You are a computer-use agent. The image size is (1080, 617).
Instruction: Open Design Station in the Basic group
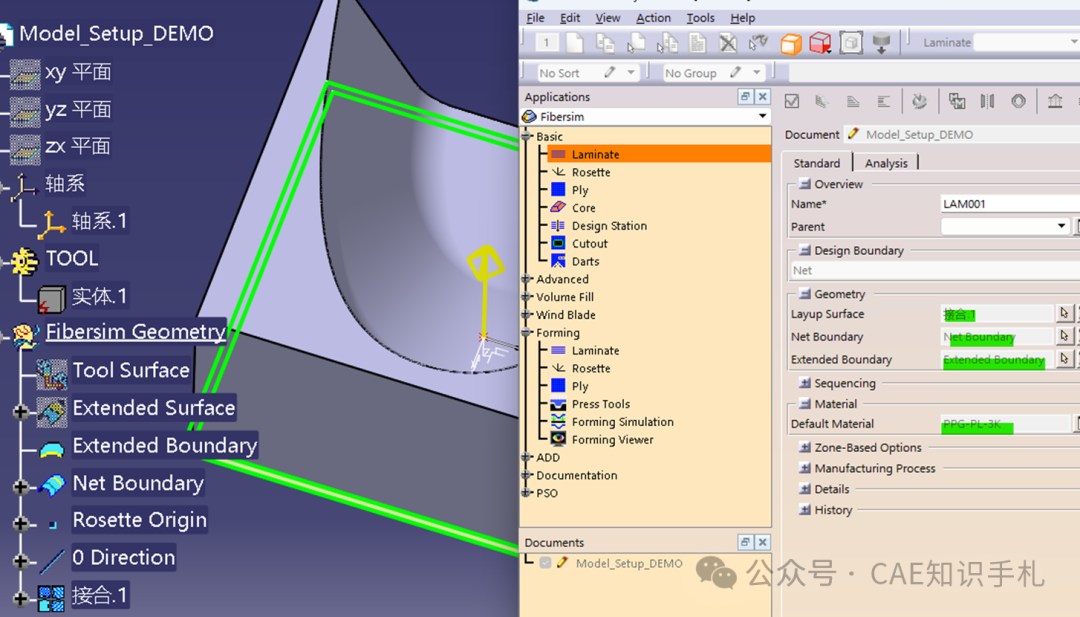[609, 226]
